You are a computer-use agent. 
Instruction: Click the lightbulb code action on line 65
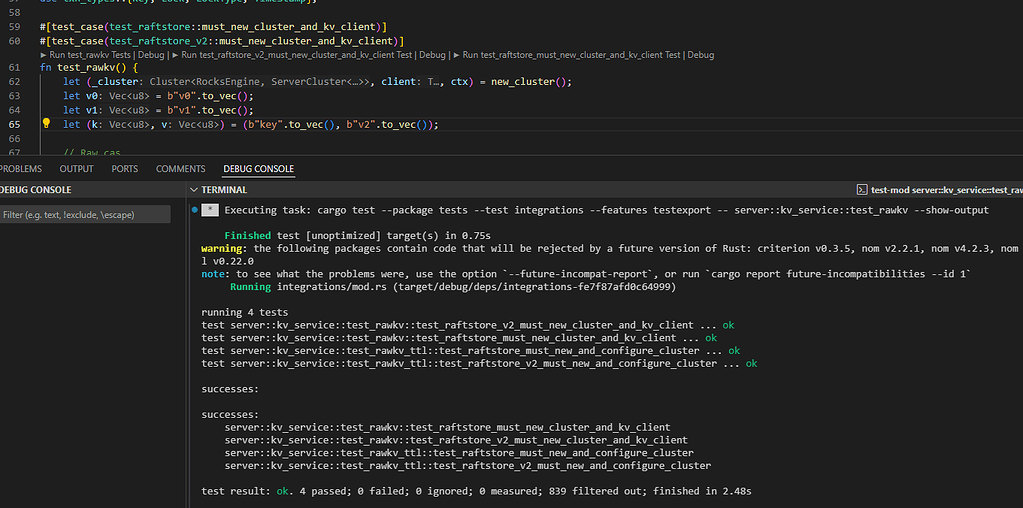click(46, 125)
